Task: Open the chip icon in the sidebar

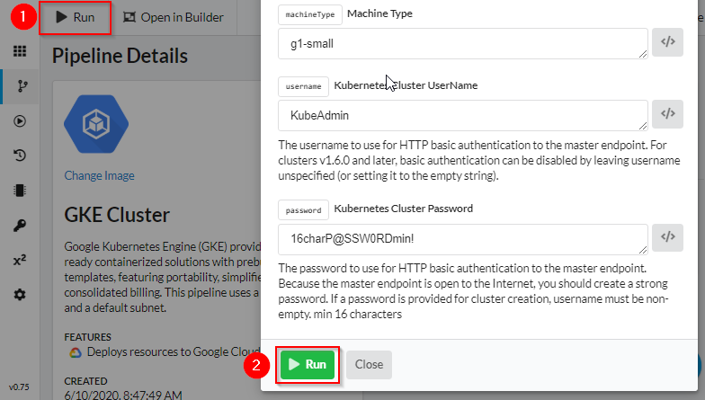Action: (x=20, y=190)
